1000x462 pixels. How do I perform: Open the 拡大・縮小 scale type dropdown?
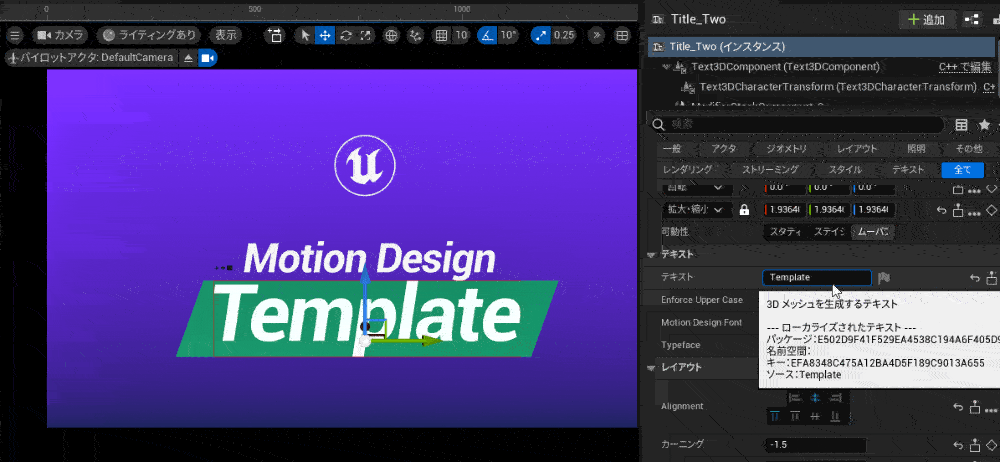click(697, 209)
